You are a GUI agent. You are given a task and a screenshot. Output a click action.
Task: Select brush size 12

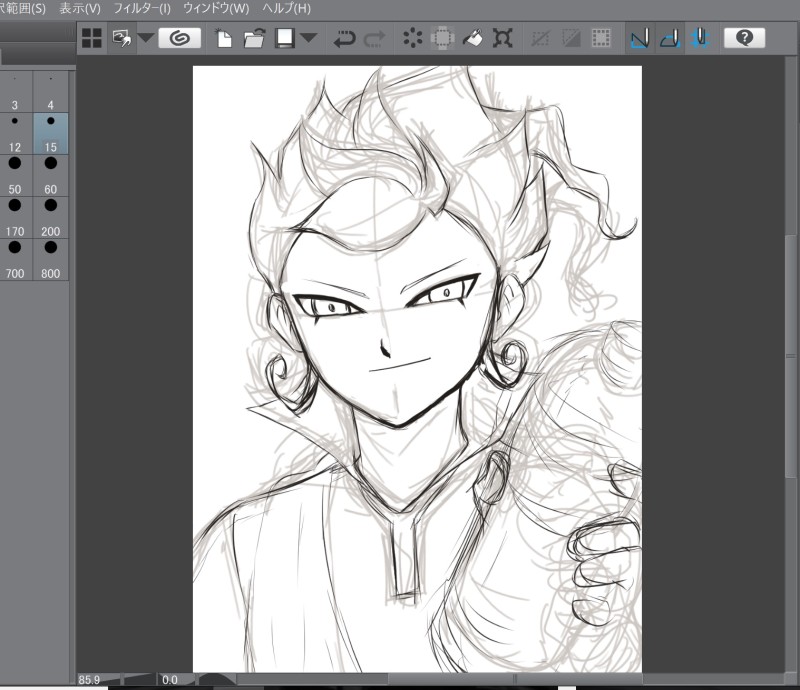[15, 134]
